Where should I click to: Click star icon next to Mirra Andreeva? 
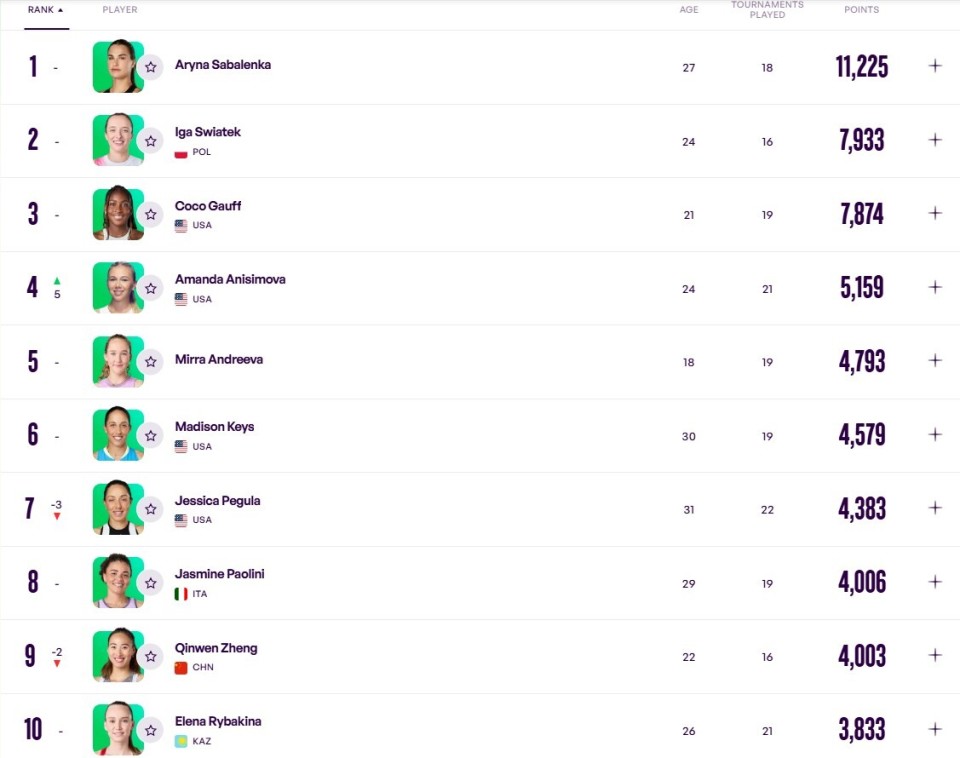[150, 361]
